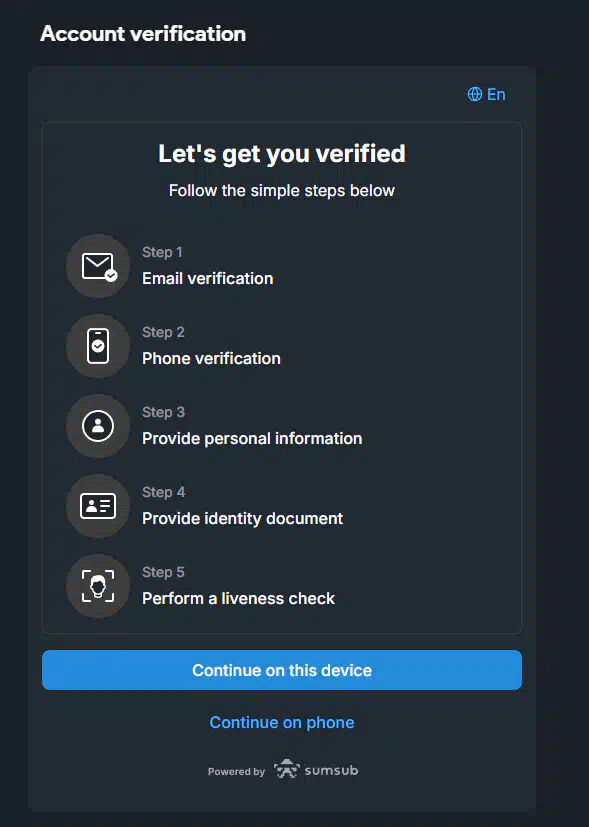Screen dimensions: 589x827
Task: Select Provide personal information step text
Action: tap(252, 439)
